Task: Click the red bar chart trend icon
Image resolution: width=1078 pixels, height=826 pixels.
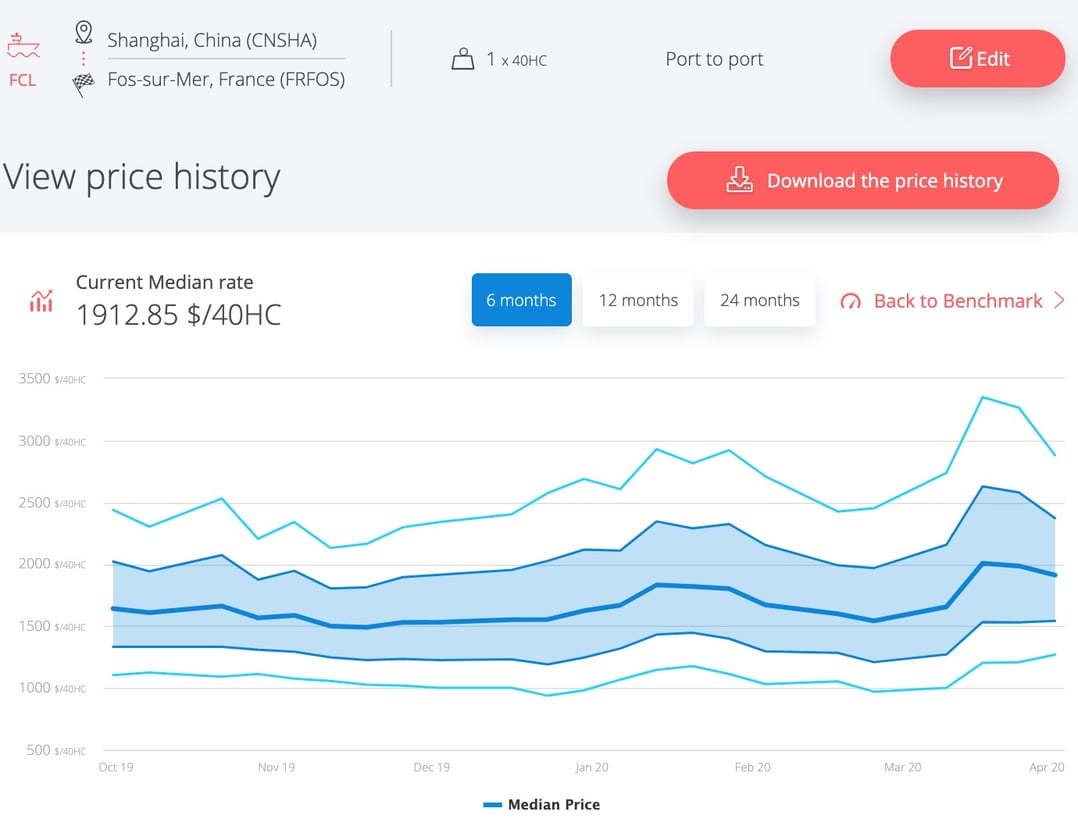Action: coord(41,301)
